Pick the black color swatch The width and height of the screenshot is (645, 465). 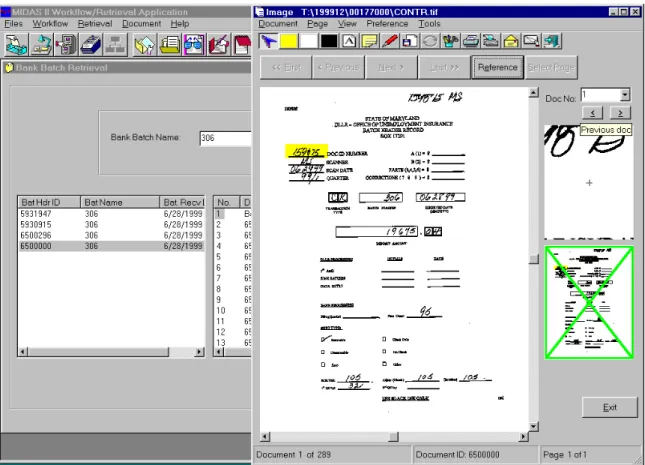(329, 41)
